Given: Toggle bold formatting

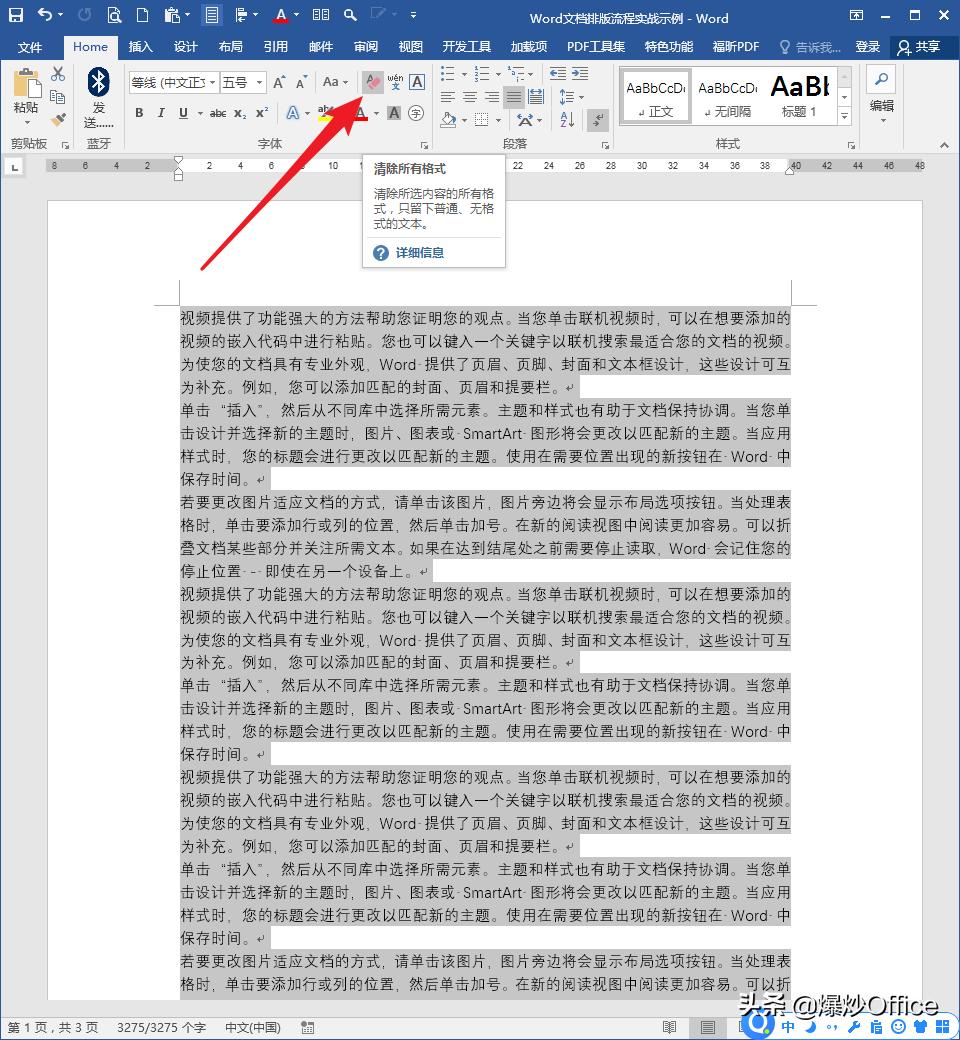Looking at the screenshot, I should pos(140,112).
